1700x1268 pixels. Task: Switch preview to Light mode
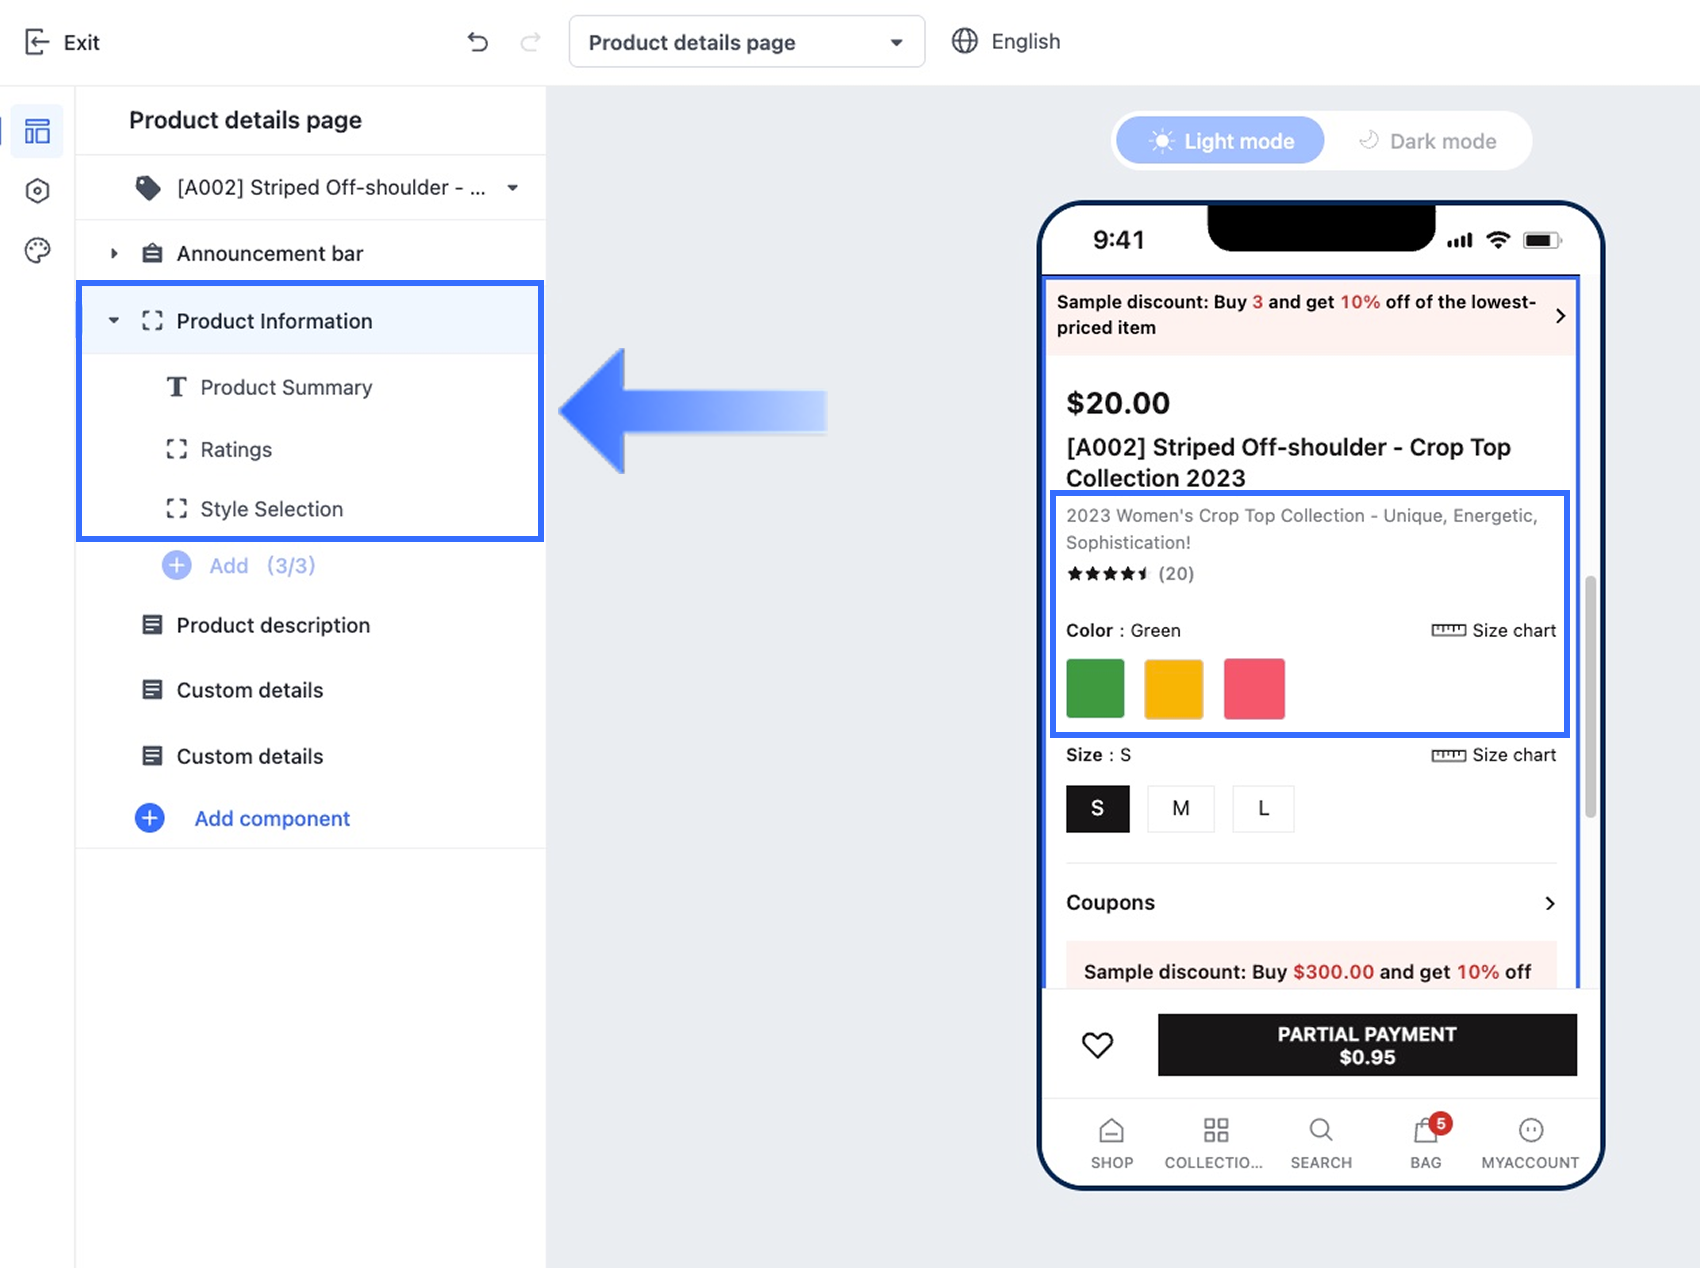tap(1221, 141)
